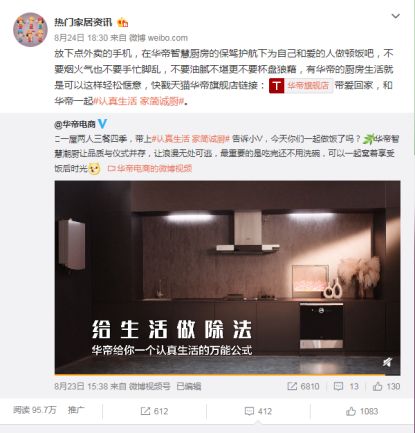Screen dimensions: 415x433
Task: Follow the 华帝旗舰店 store link
Action: [308, 85]
